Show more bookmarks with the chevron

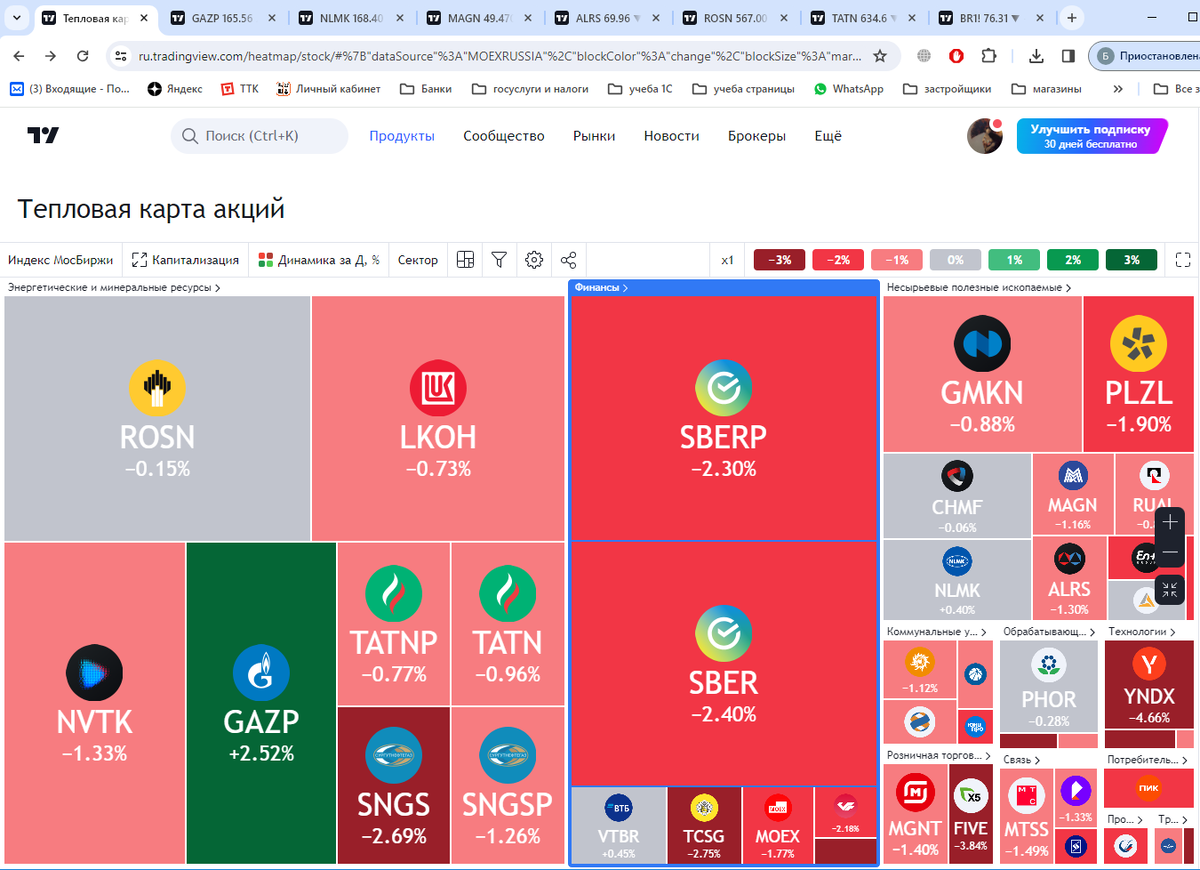coord(1117,89)
